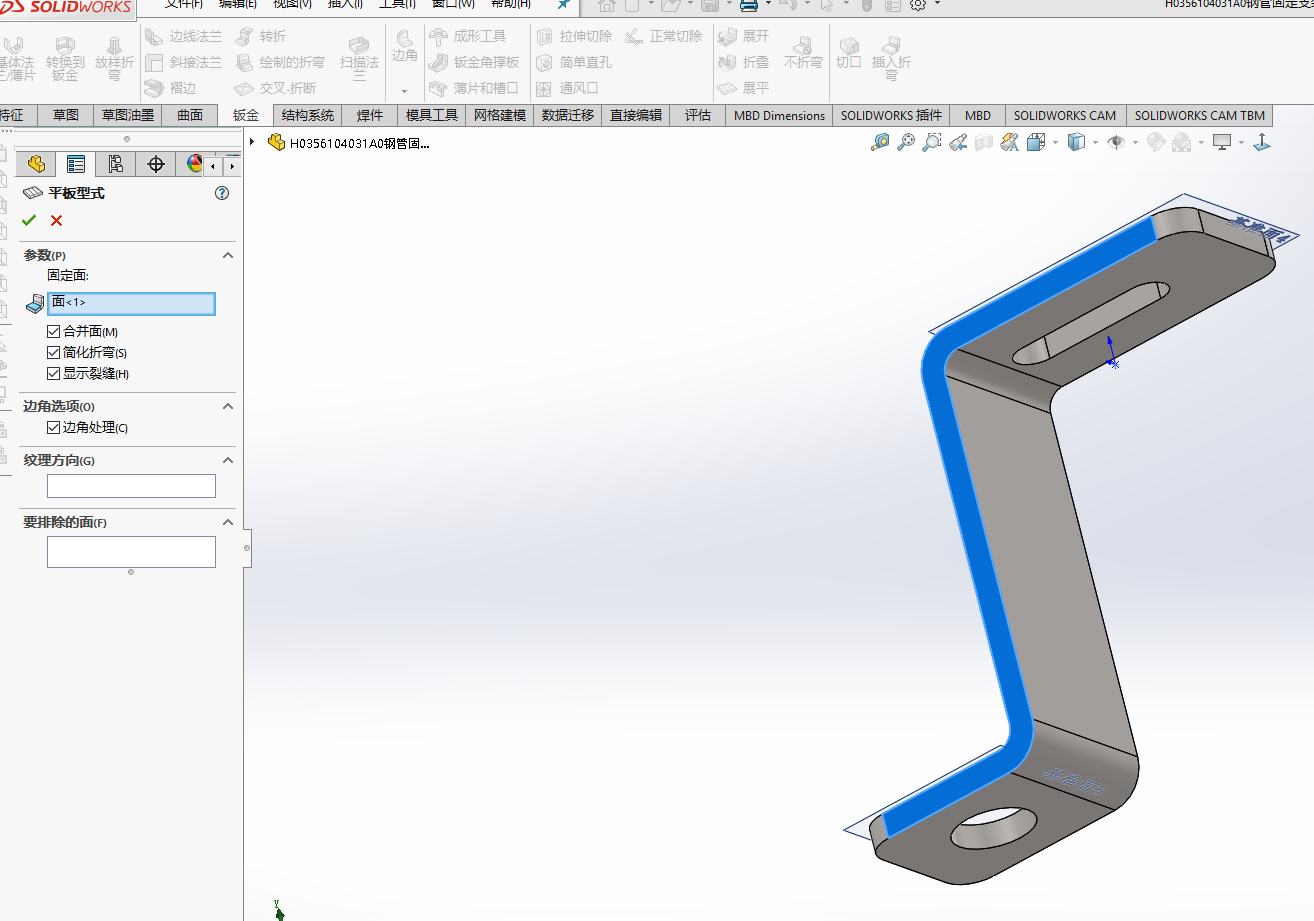Toggle the 简化折弯 checkbox
Image resolution: width=1314 pixels, height=921 pixels.
click(53, 352)
